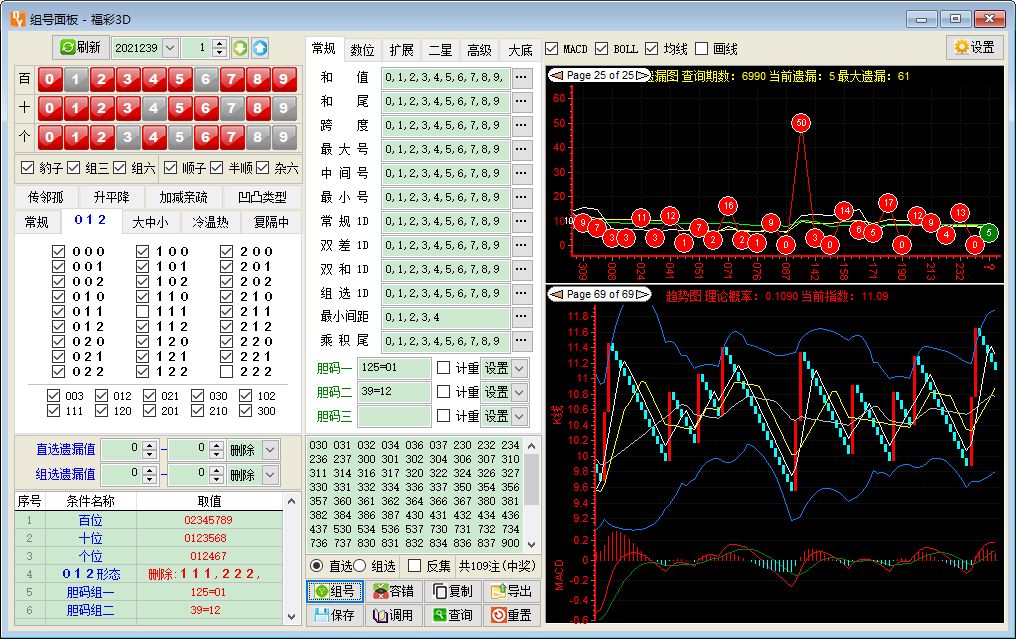Check 计重 for 胆码一
The image size is (1016, 639).
click(x=443, y=368)
